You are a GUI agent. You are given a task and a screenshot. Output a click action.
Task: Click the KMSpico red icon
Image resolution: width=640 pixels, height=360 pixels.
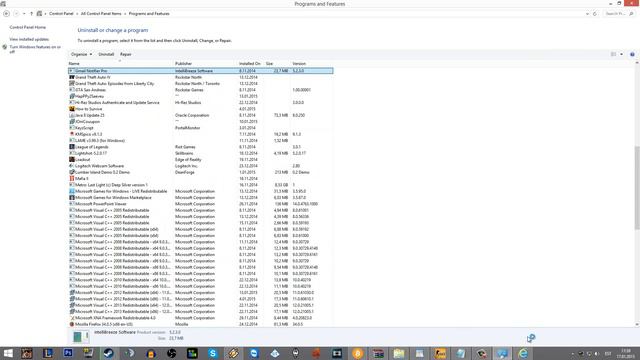pyautogui.click(x=72, y=134)
